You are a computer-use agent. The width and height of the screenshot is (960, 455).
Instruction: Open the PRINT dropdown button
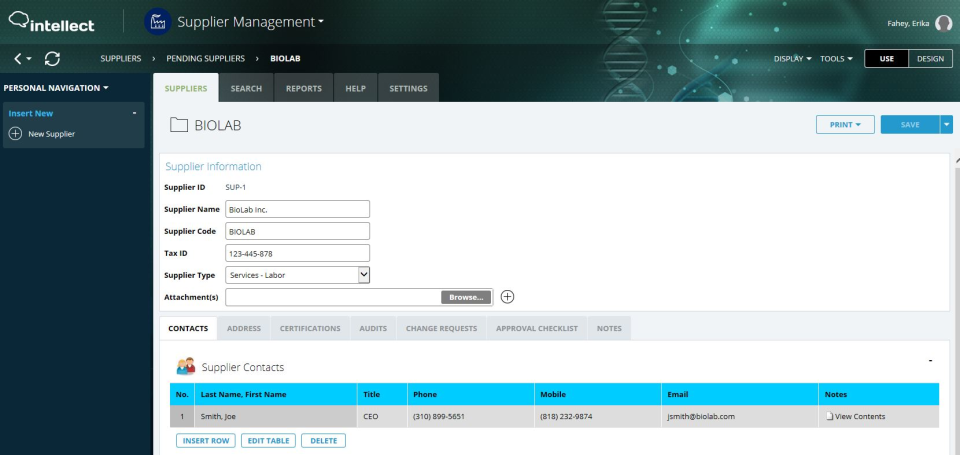pos(845,124)
